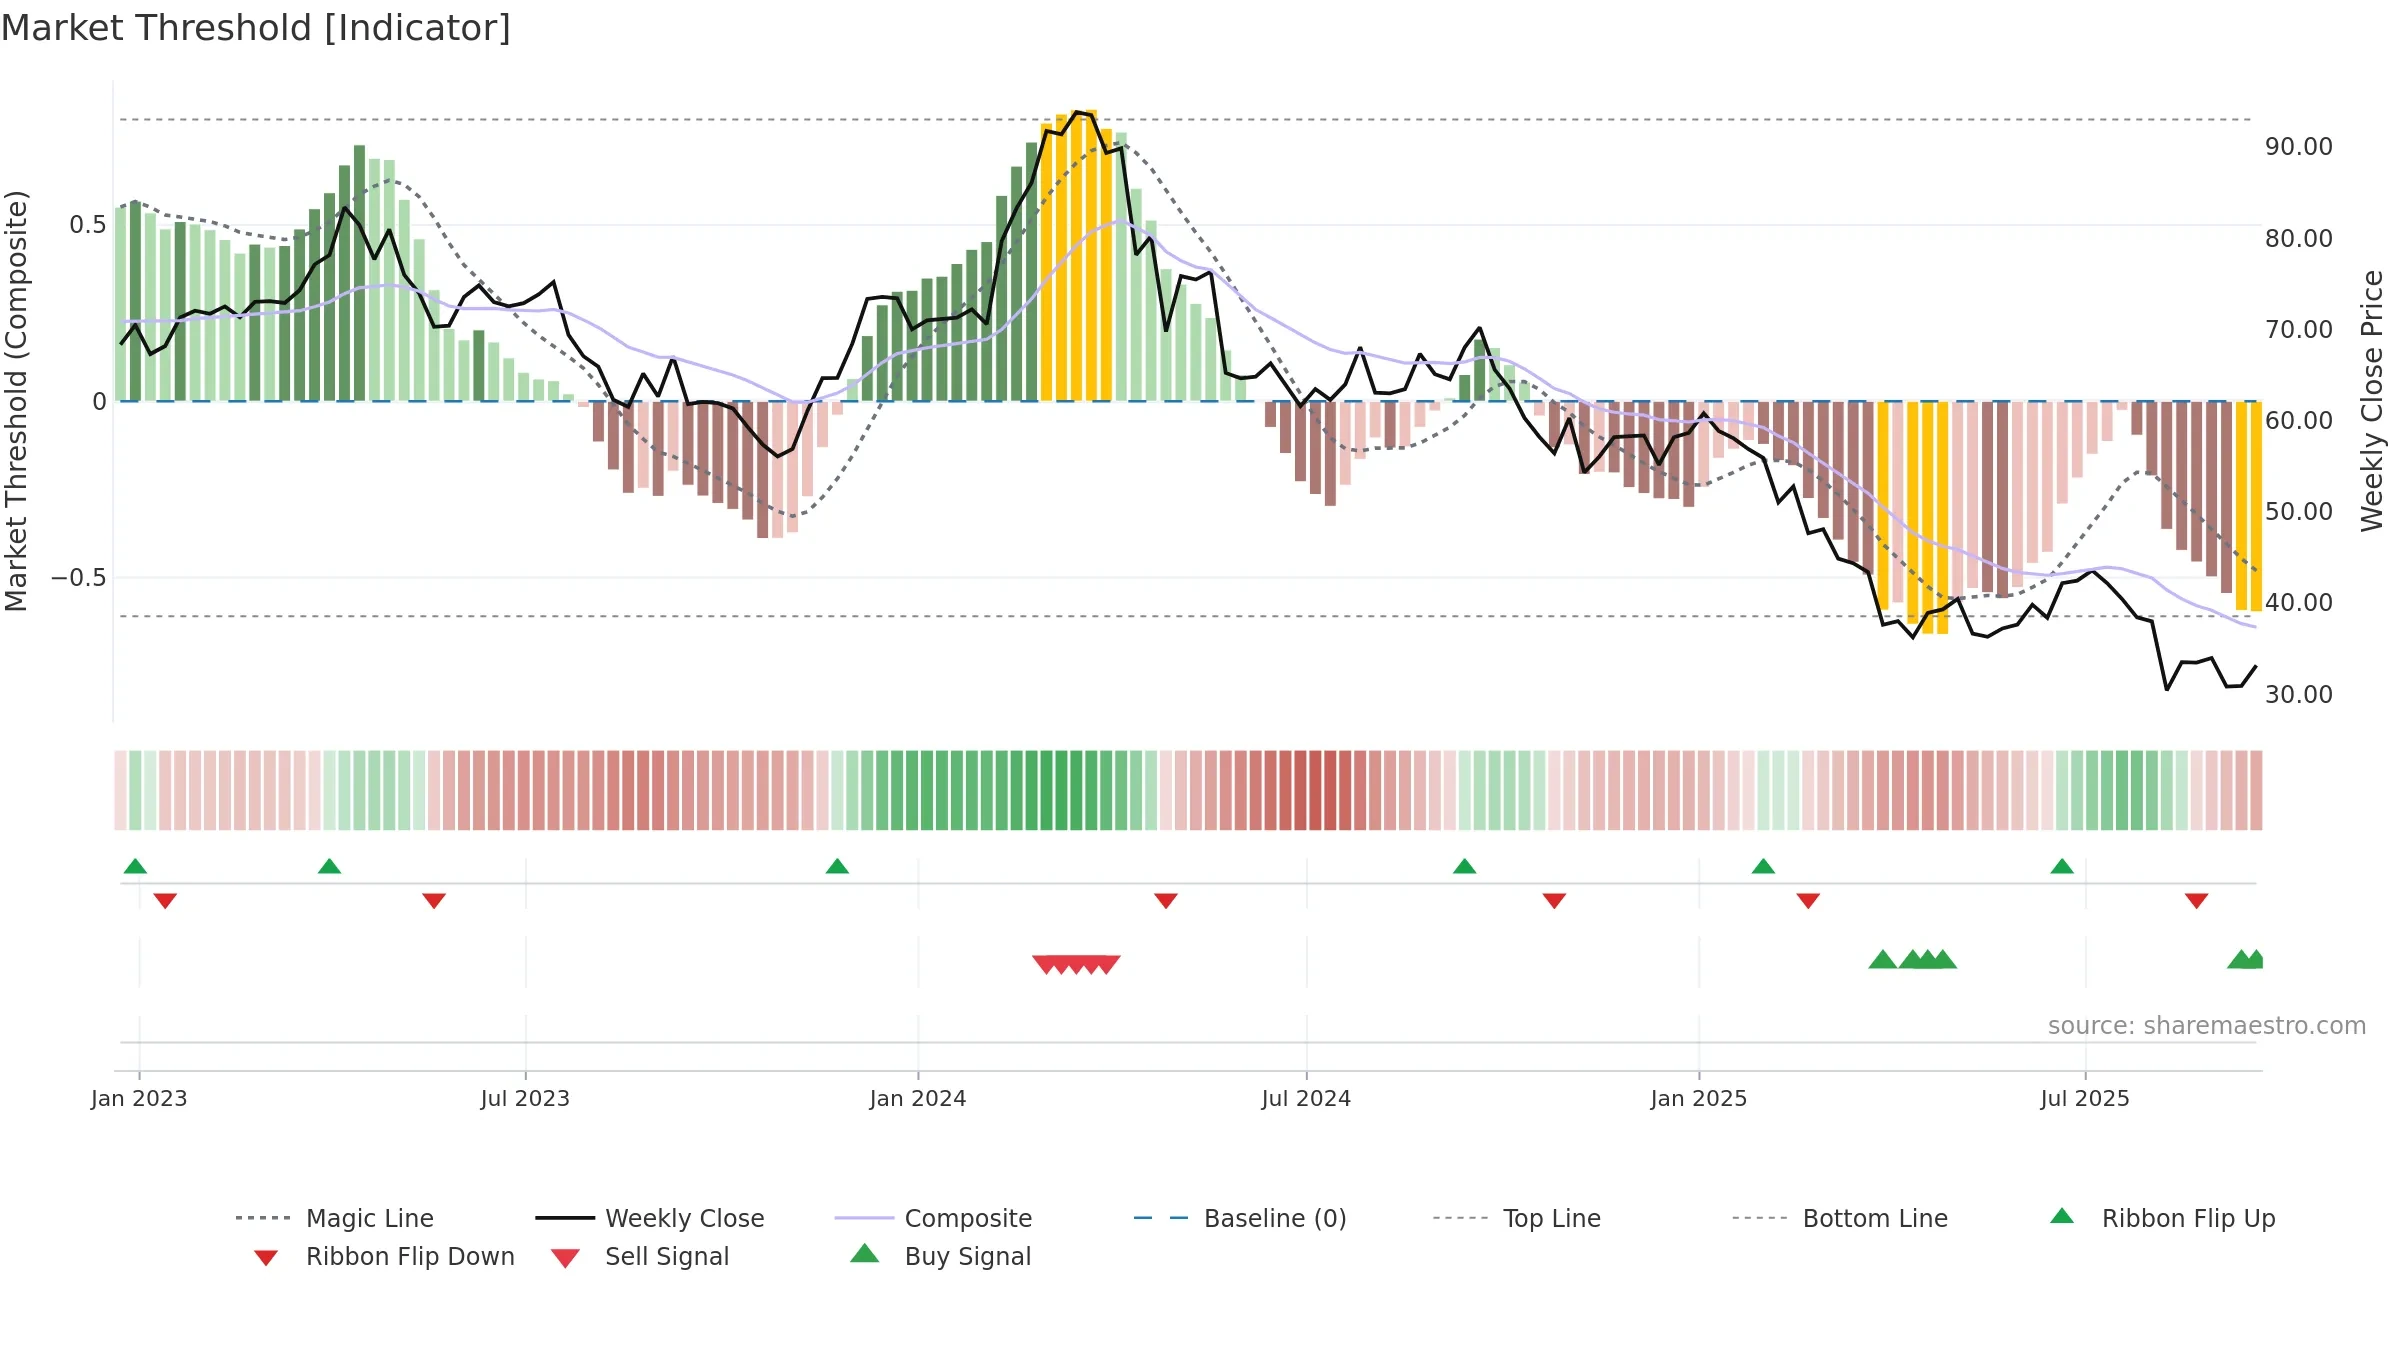Toggle Baseline (0) in the legend

1240,1218
